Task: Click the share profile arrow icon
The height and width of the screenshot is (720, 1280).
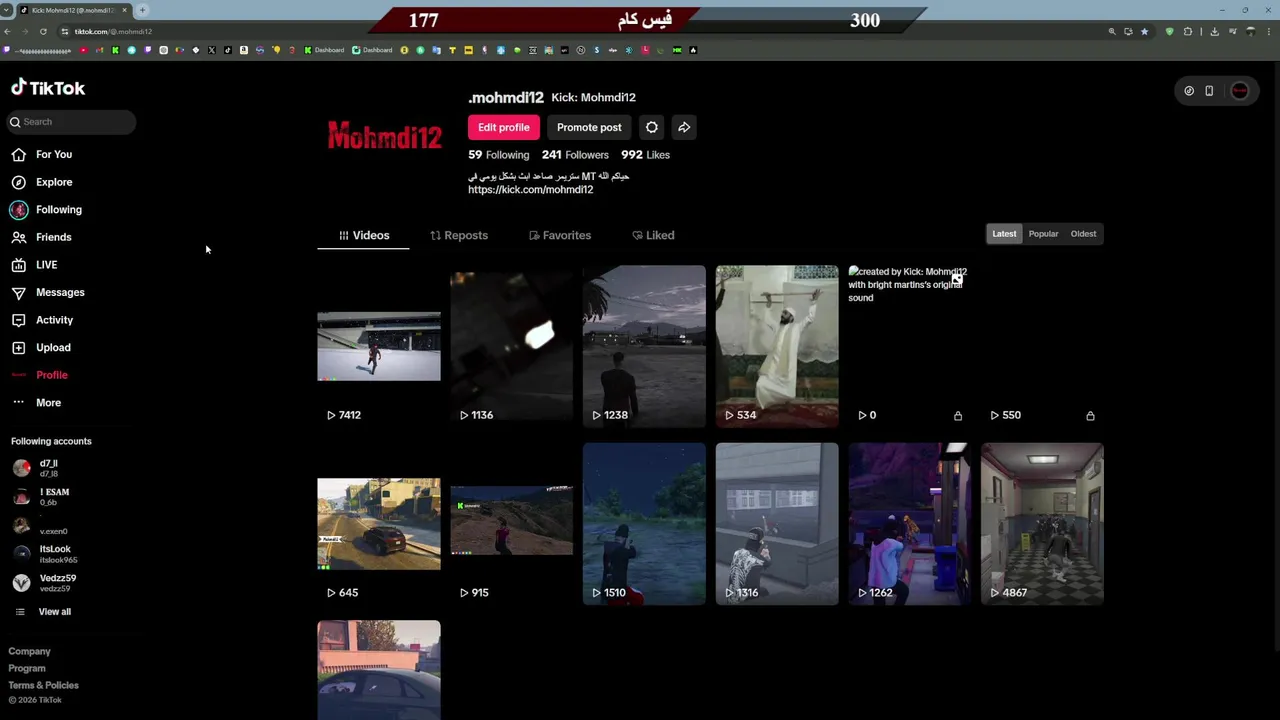Action: pos(684,127)
